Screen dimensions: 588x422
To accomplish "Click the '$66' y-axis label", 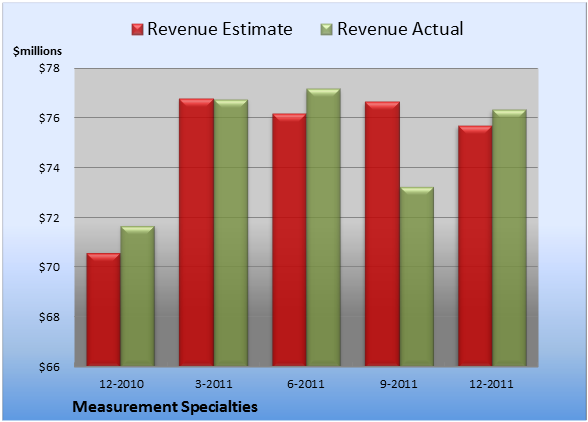I will click(49, 366).
